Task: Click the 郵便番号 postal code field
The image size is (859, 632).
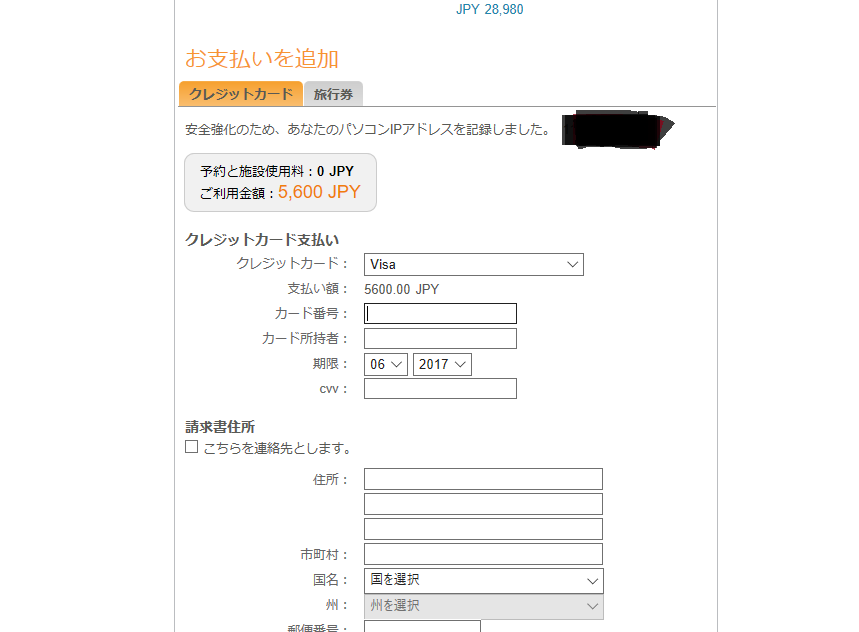Action: [x=422, y=627]
